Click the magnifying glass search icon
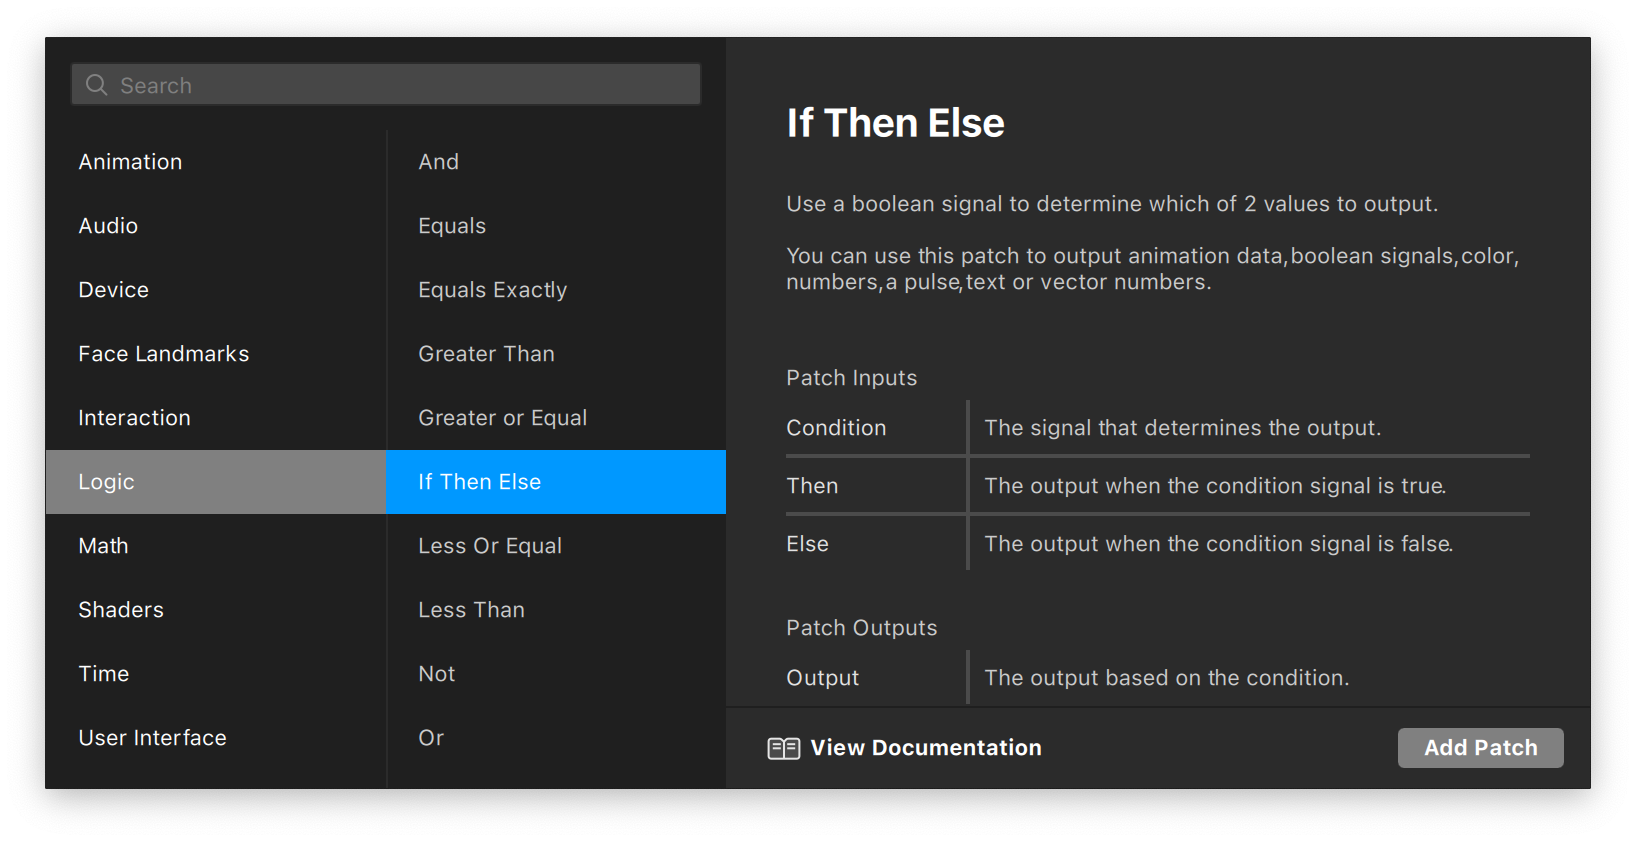This screenshot has height=842, width=1636. tap(96, 85)
